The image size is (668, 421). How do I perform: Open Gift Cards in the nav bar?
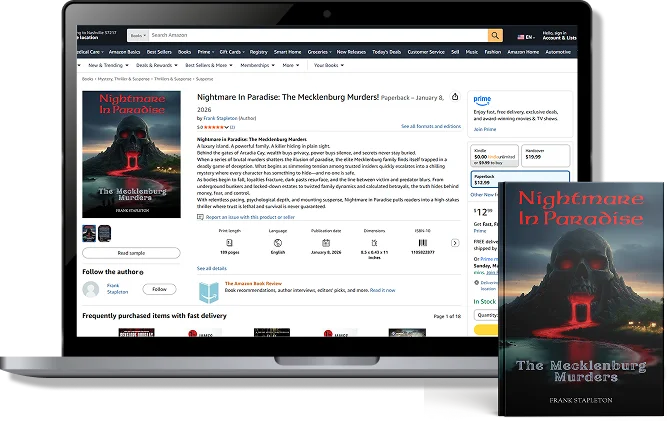pos(232,52)
